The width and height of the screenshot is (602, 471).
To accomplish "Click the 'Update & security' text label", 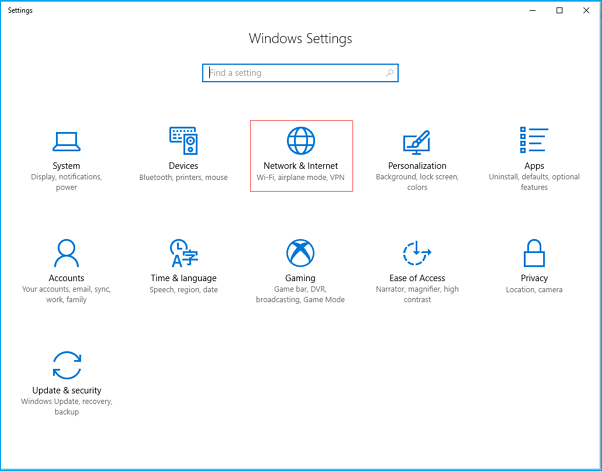I will 67,390.
